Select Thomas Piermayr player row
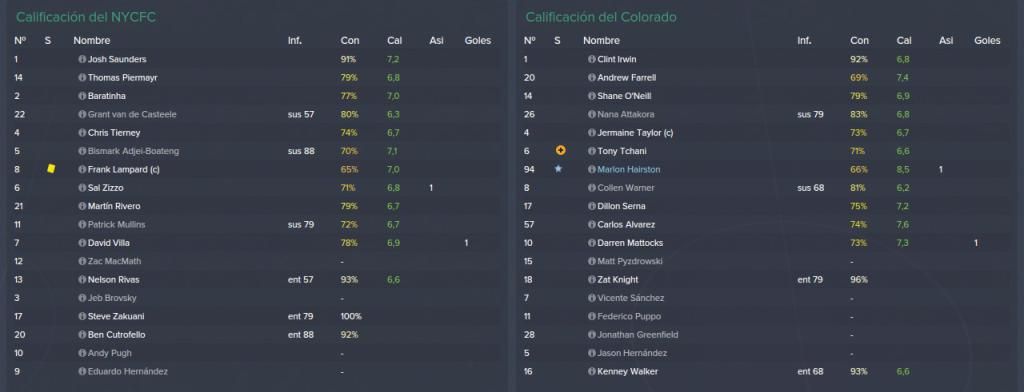 pyautogui.click(x=254, y=78)
